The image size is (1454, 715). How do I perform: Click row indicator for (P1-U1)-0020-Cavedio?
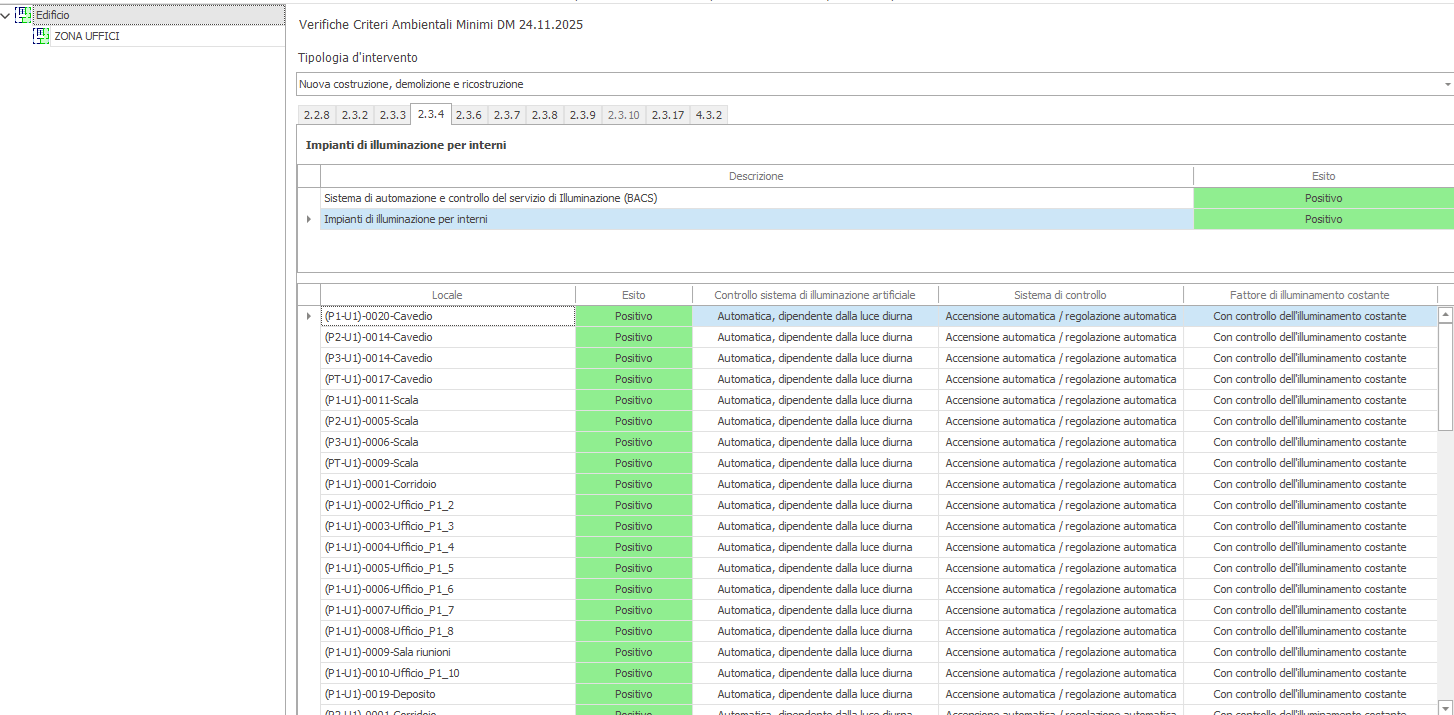pos(308,316)
